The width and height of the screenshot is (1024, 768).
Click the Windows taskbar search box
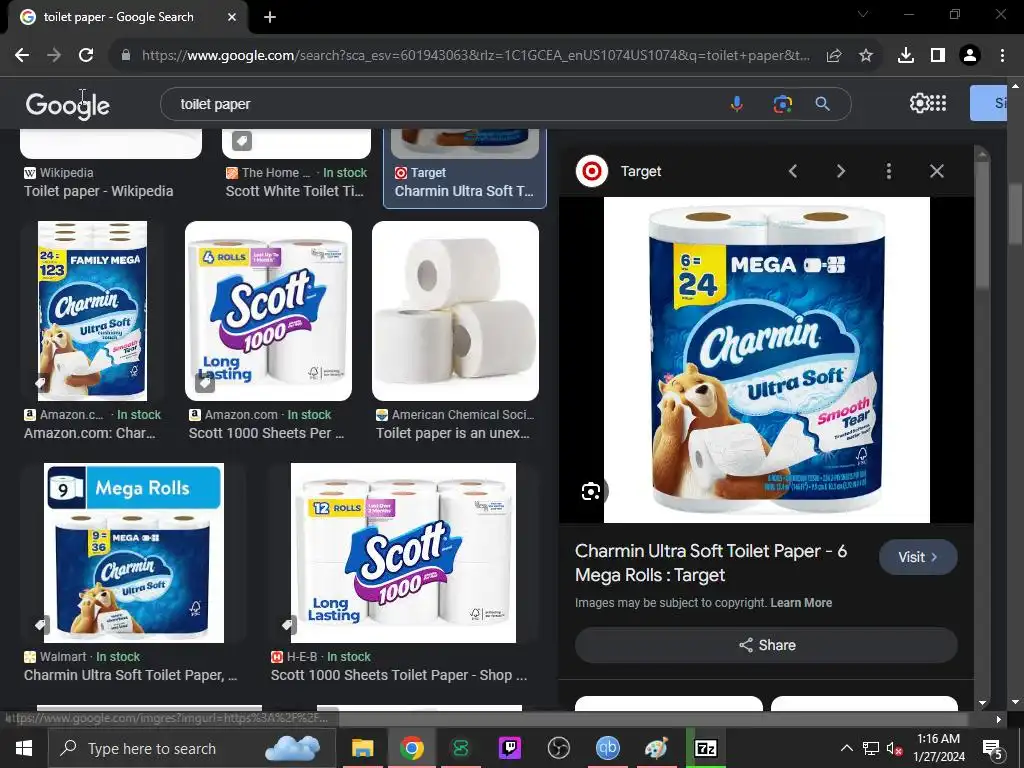(x=192, y=748)
